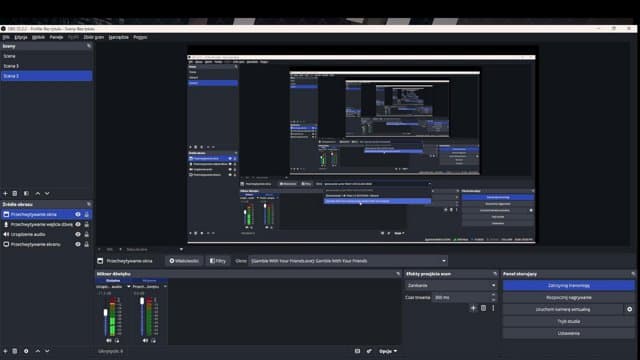The height and width of the screenshot is (360, 640).
Task: Move selected source up in sources panel
Action: click(38, 351)
